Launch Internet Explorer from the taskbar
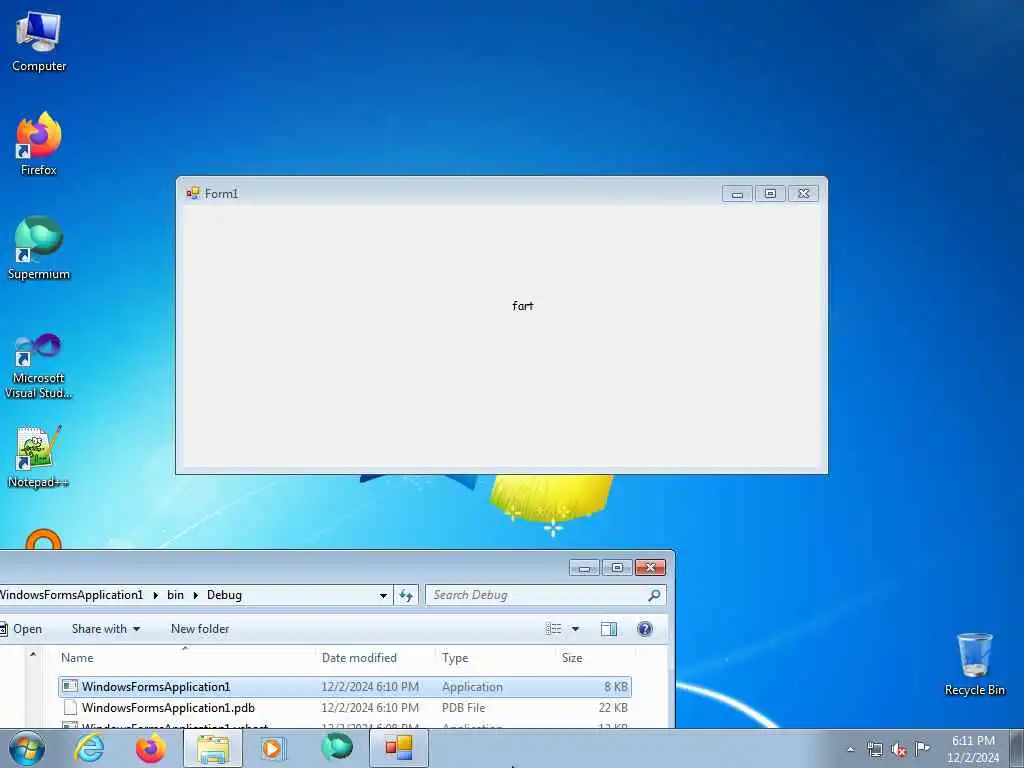Viewport: 1024px width, 768px height. tap(89, 748)
